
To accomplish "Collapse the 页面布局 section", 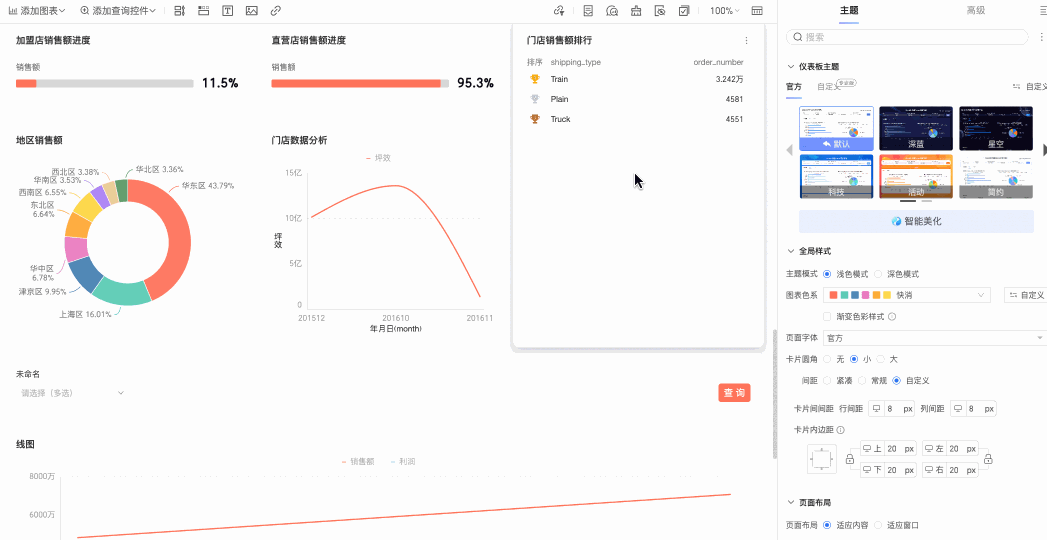I will (x=793, y=503).
